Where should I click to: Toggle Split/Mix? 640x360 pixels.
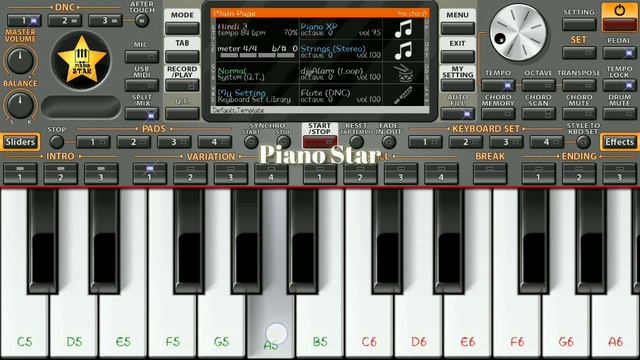tap(142, 114)
